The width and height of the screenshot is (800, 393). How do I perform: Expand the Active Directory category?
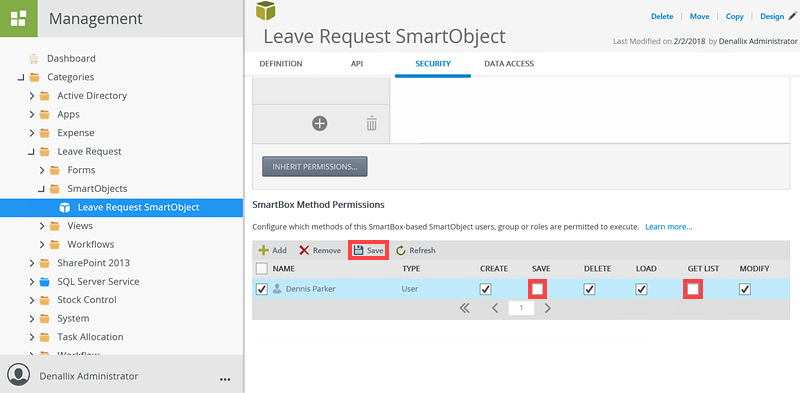32,96
